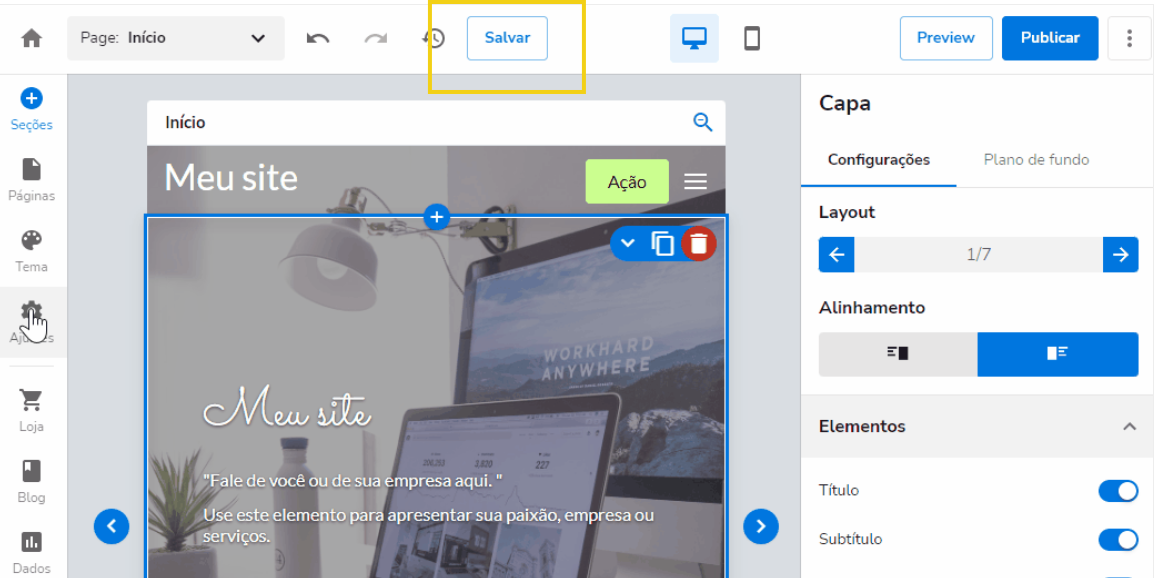Open the Seções add panel
The width and height of the screenshot is (1165, 578).
pyautogui.click(x=32, y=108)
